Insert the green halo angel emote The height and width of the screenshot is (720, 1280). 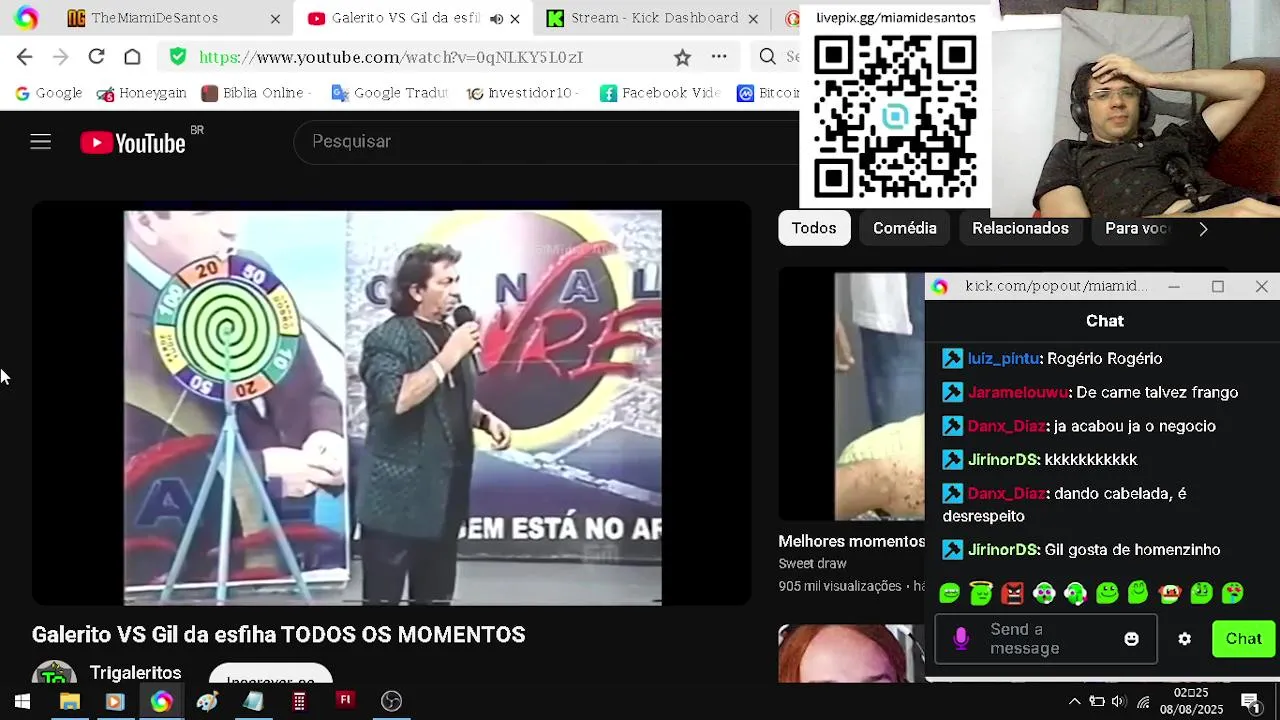click(x=981, y=593)
